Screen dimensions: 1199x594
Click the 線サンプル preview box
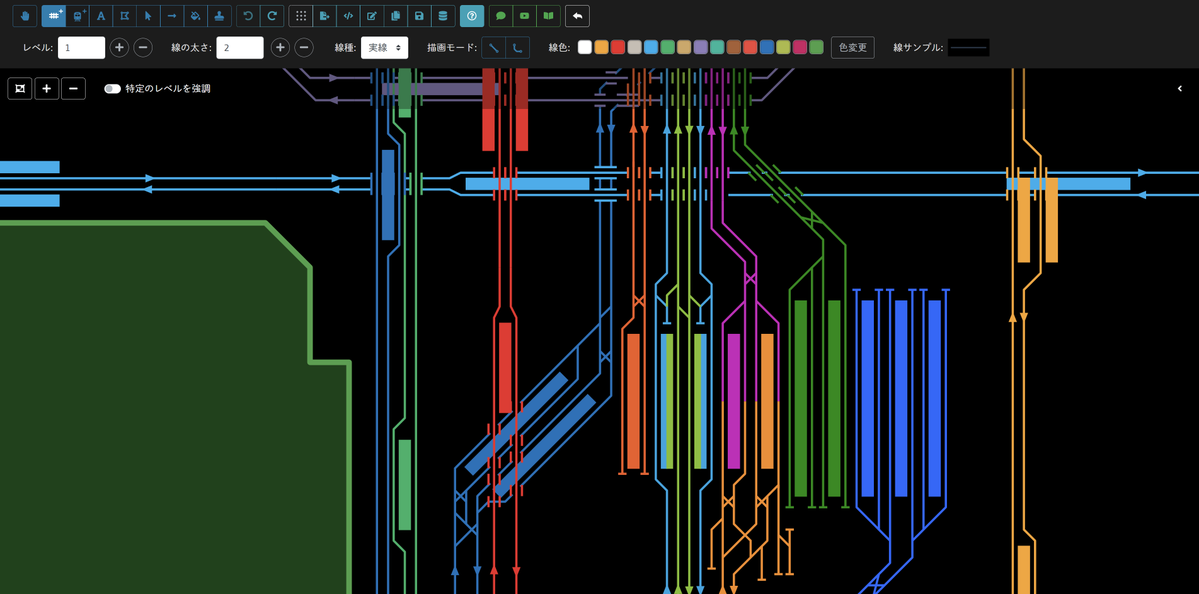(968, 47)
